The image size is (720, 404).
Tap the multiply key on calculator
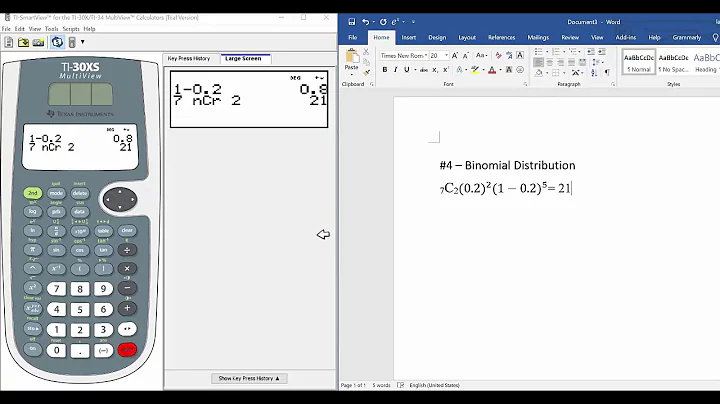(x=127, y=269)
